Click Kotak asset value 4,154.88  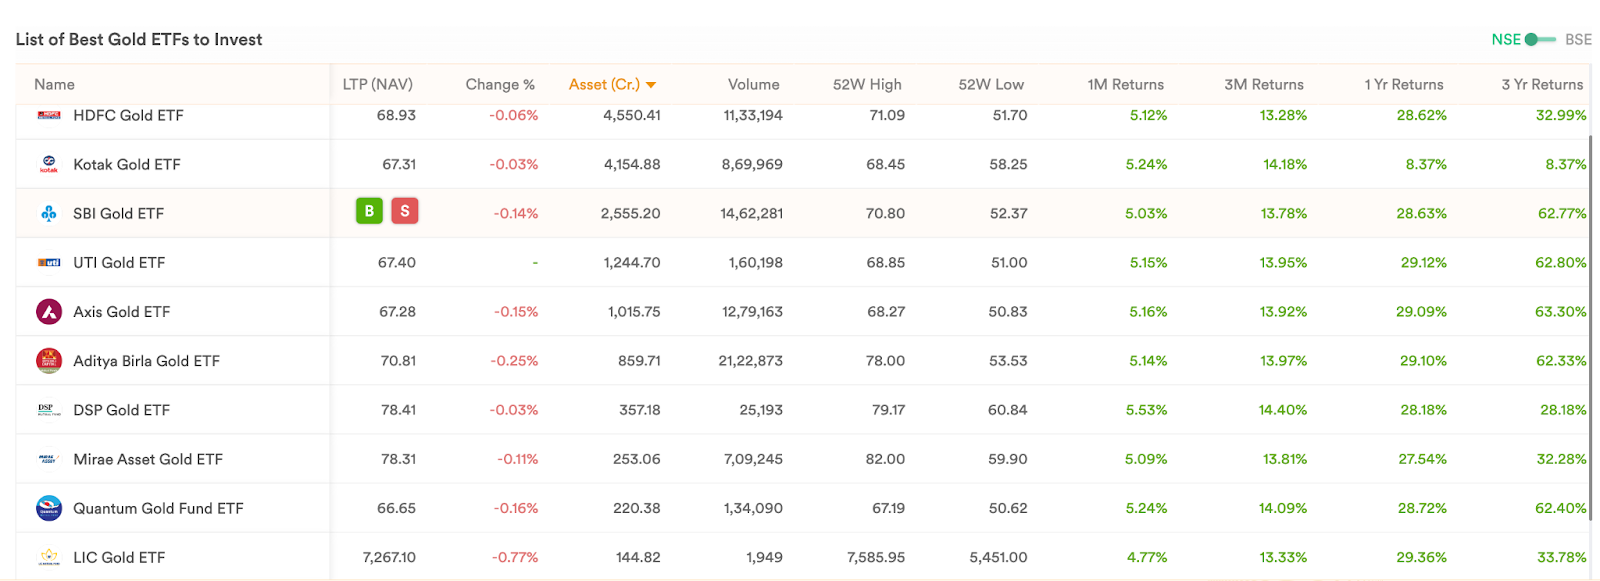point(632,165)
